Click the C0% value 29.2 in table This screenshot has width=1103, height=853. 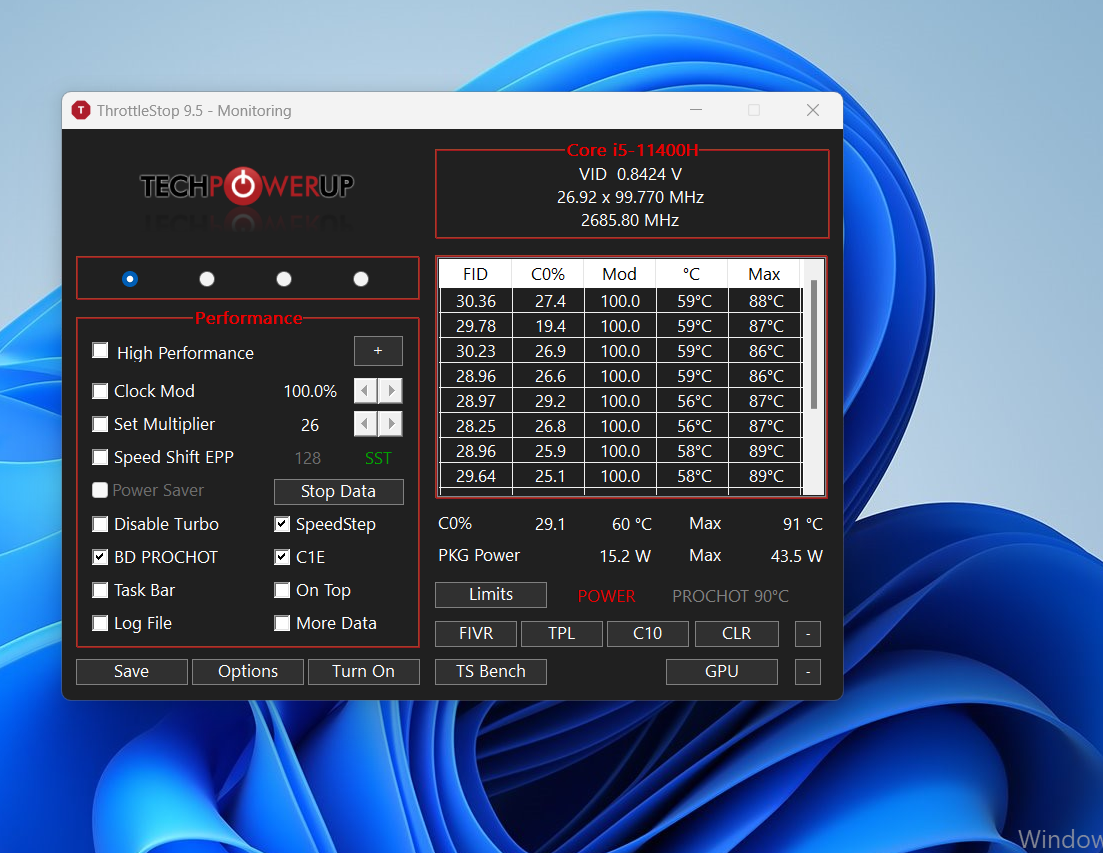[x=550, y=402]
